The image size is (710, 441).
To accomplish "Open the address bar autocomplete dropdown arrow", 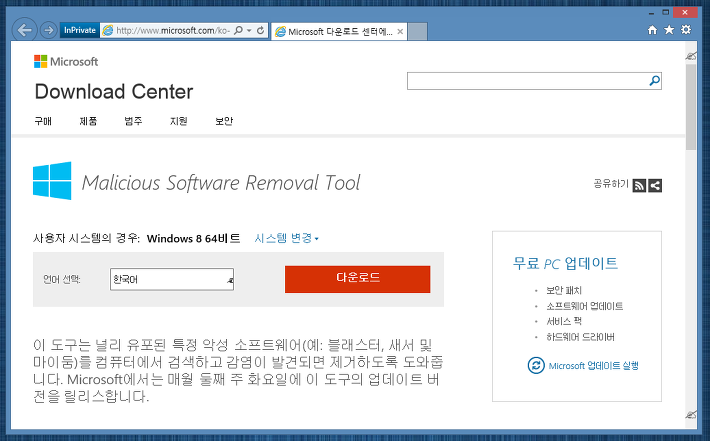I will coord(249,30).
